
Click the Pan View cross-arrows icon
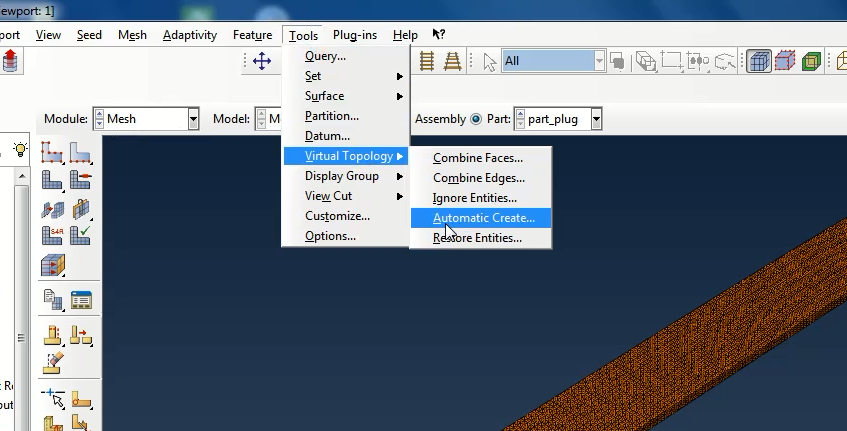[x=262, y=61]
